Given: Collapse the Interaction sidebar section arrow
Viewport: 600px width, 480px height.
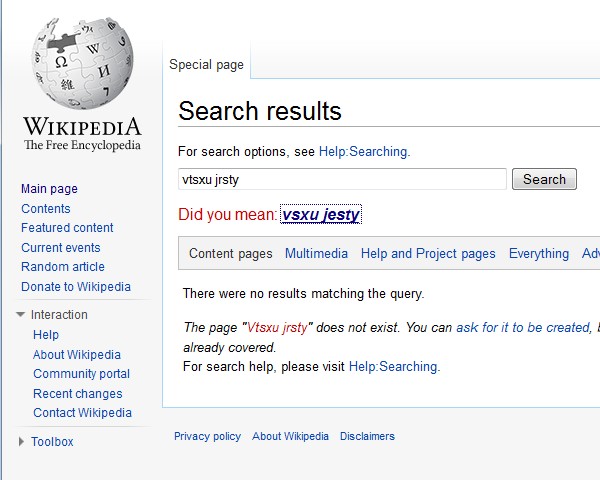Looking at the screenshot, I should [20, 315].
